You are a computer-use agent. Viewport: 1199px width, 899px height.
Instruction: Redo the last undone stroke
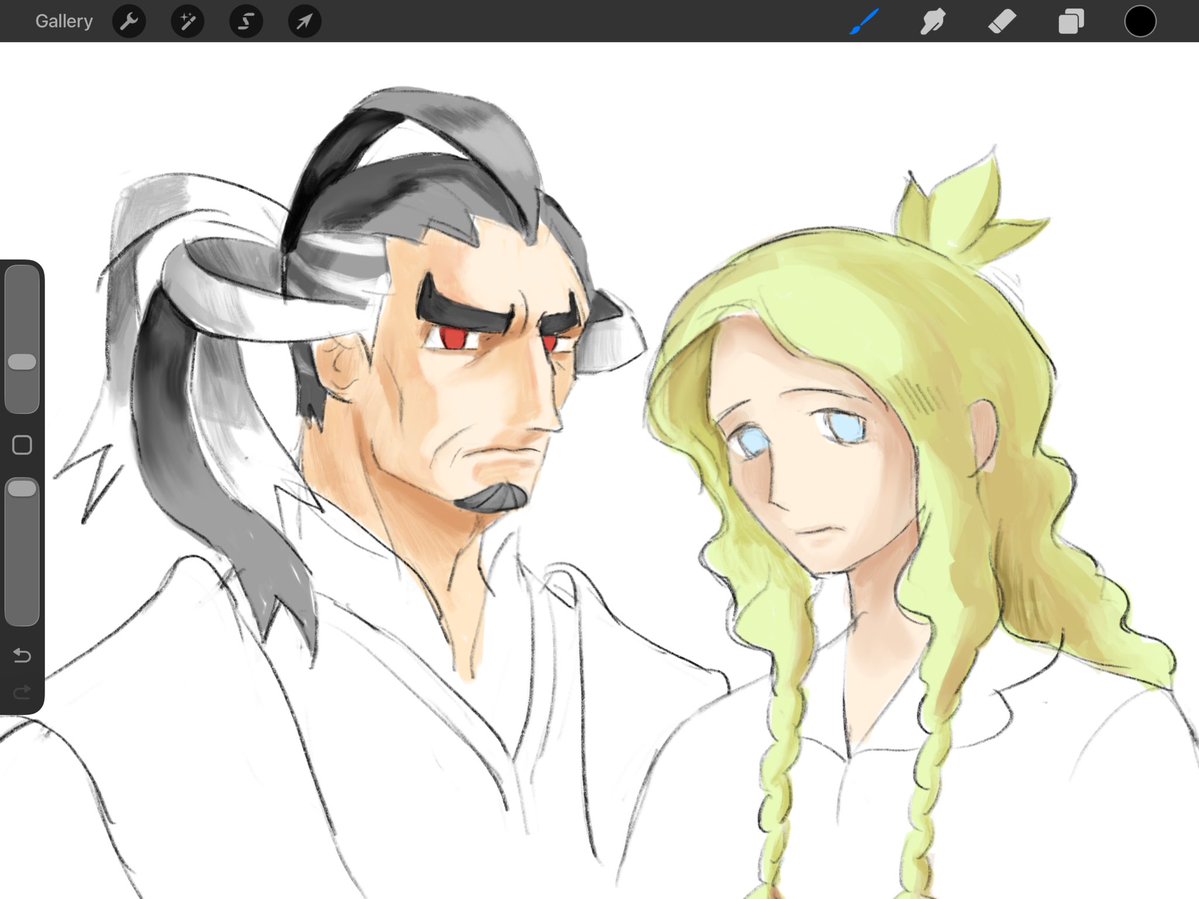[x=22, y=692]
